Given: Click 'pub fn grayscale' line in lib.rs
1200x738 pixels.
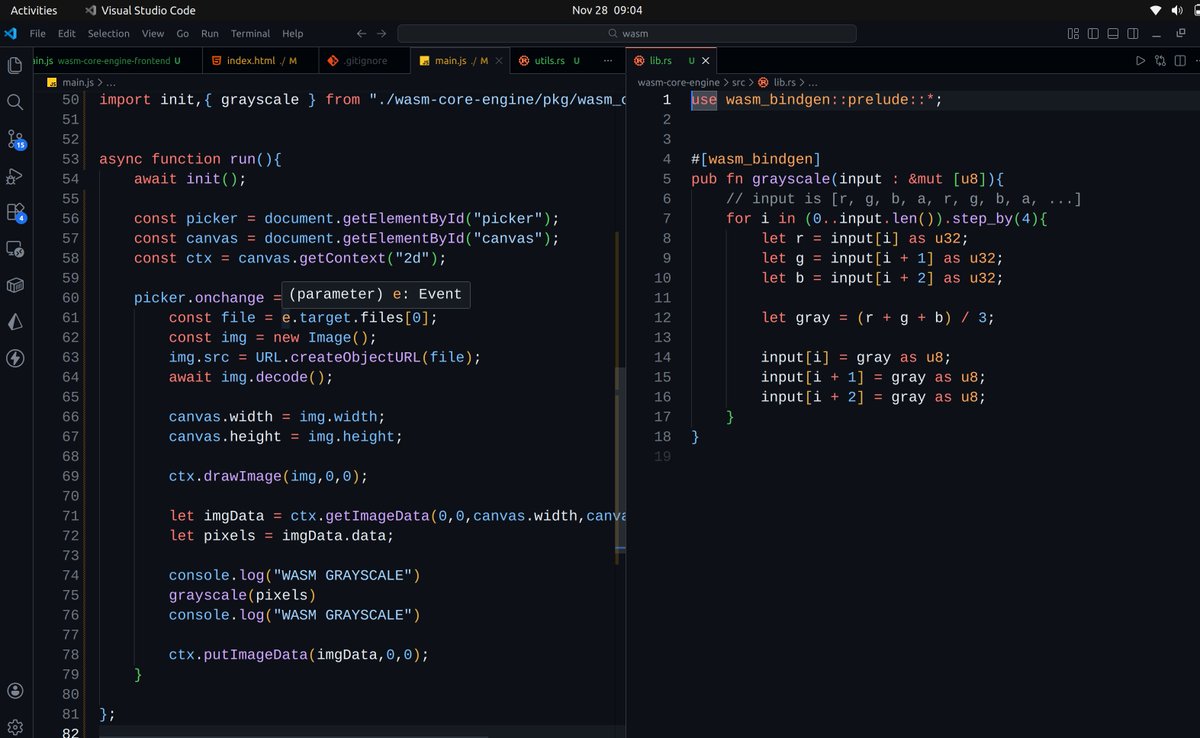Looking at the screenshot, I should pyautogui.click(x=847, y=179).
